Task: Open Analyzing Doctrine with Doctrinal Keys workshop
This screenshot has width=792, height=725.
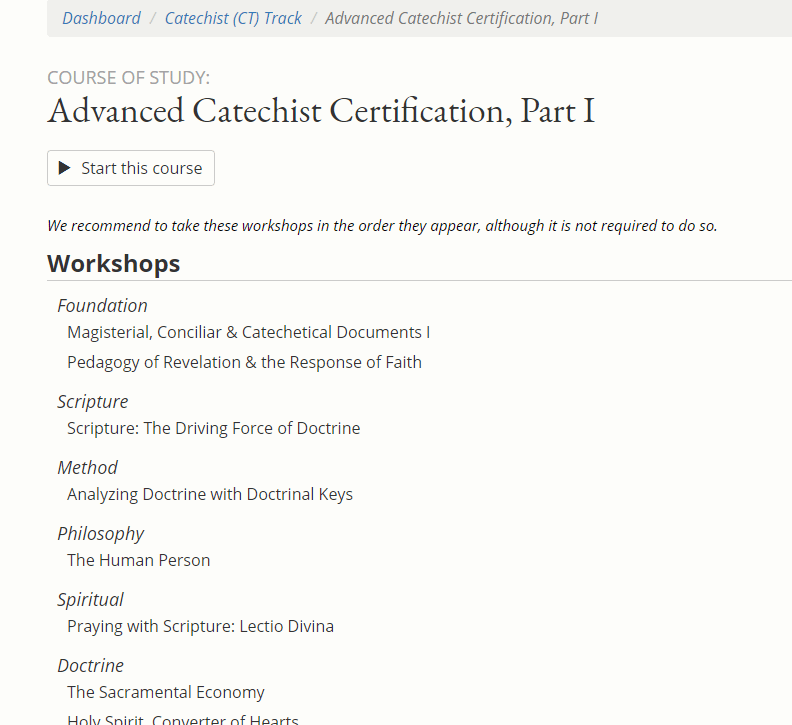Action: tap(210, 494)
